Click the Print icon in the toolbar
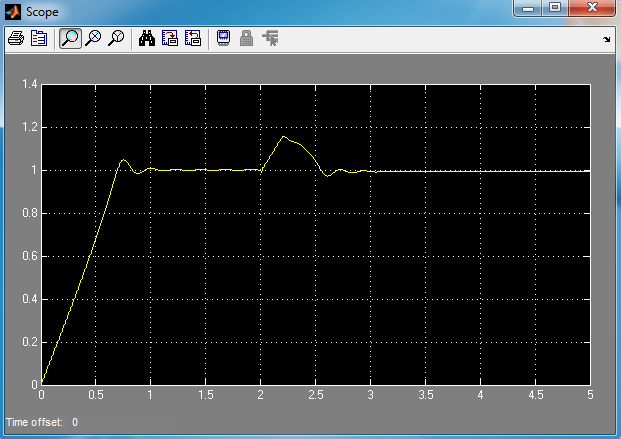 pos(16,39)
